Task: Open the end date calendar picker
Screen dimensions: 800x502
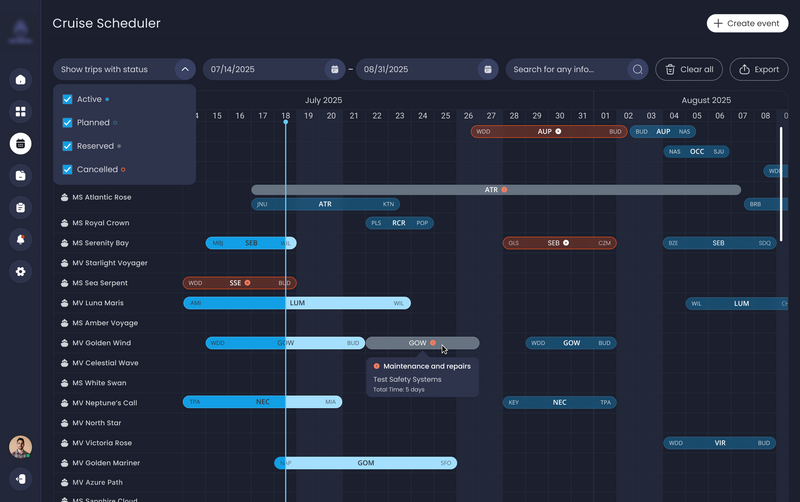Action: (487, 70)
